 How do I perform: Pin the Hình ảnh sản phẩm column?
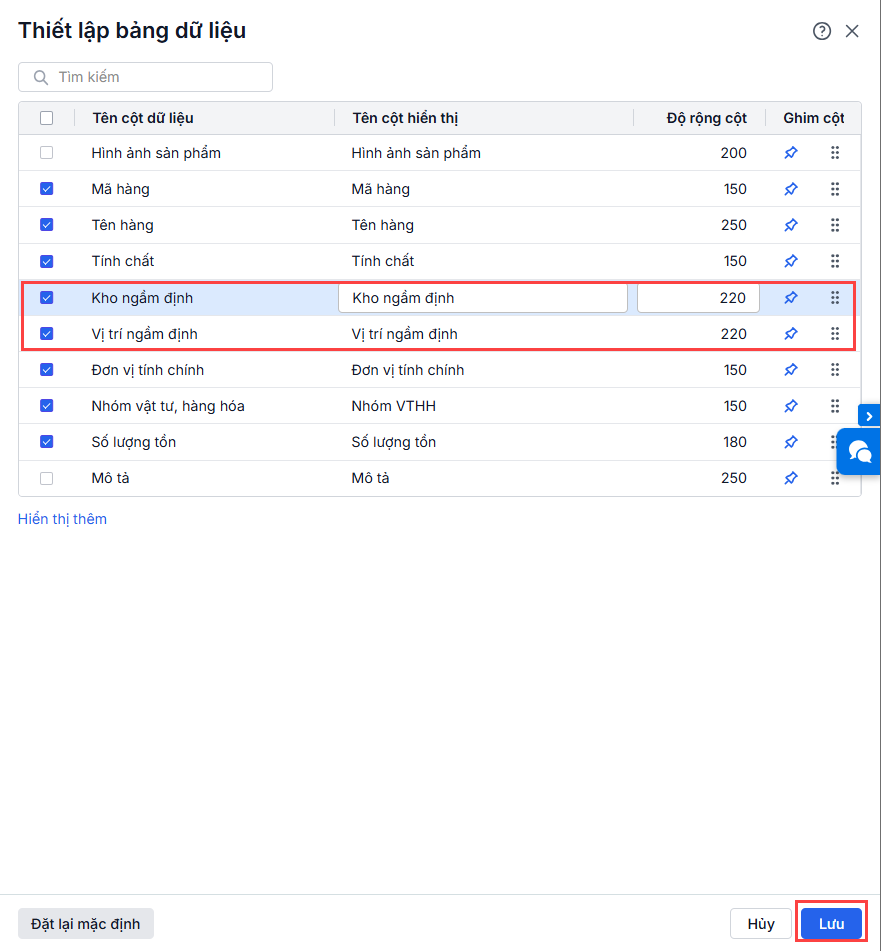[x=791, y=153]
